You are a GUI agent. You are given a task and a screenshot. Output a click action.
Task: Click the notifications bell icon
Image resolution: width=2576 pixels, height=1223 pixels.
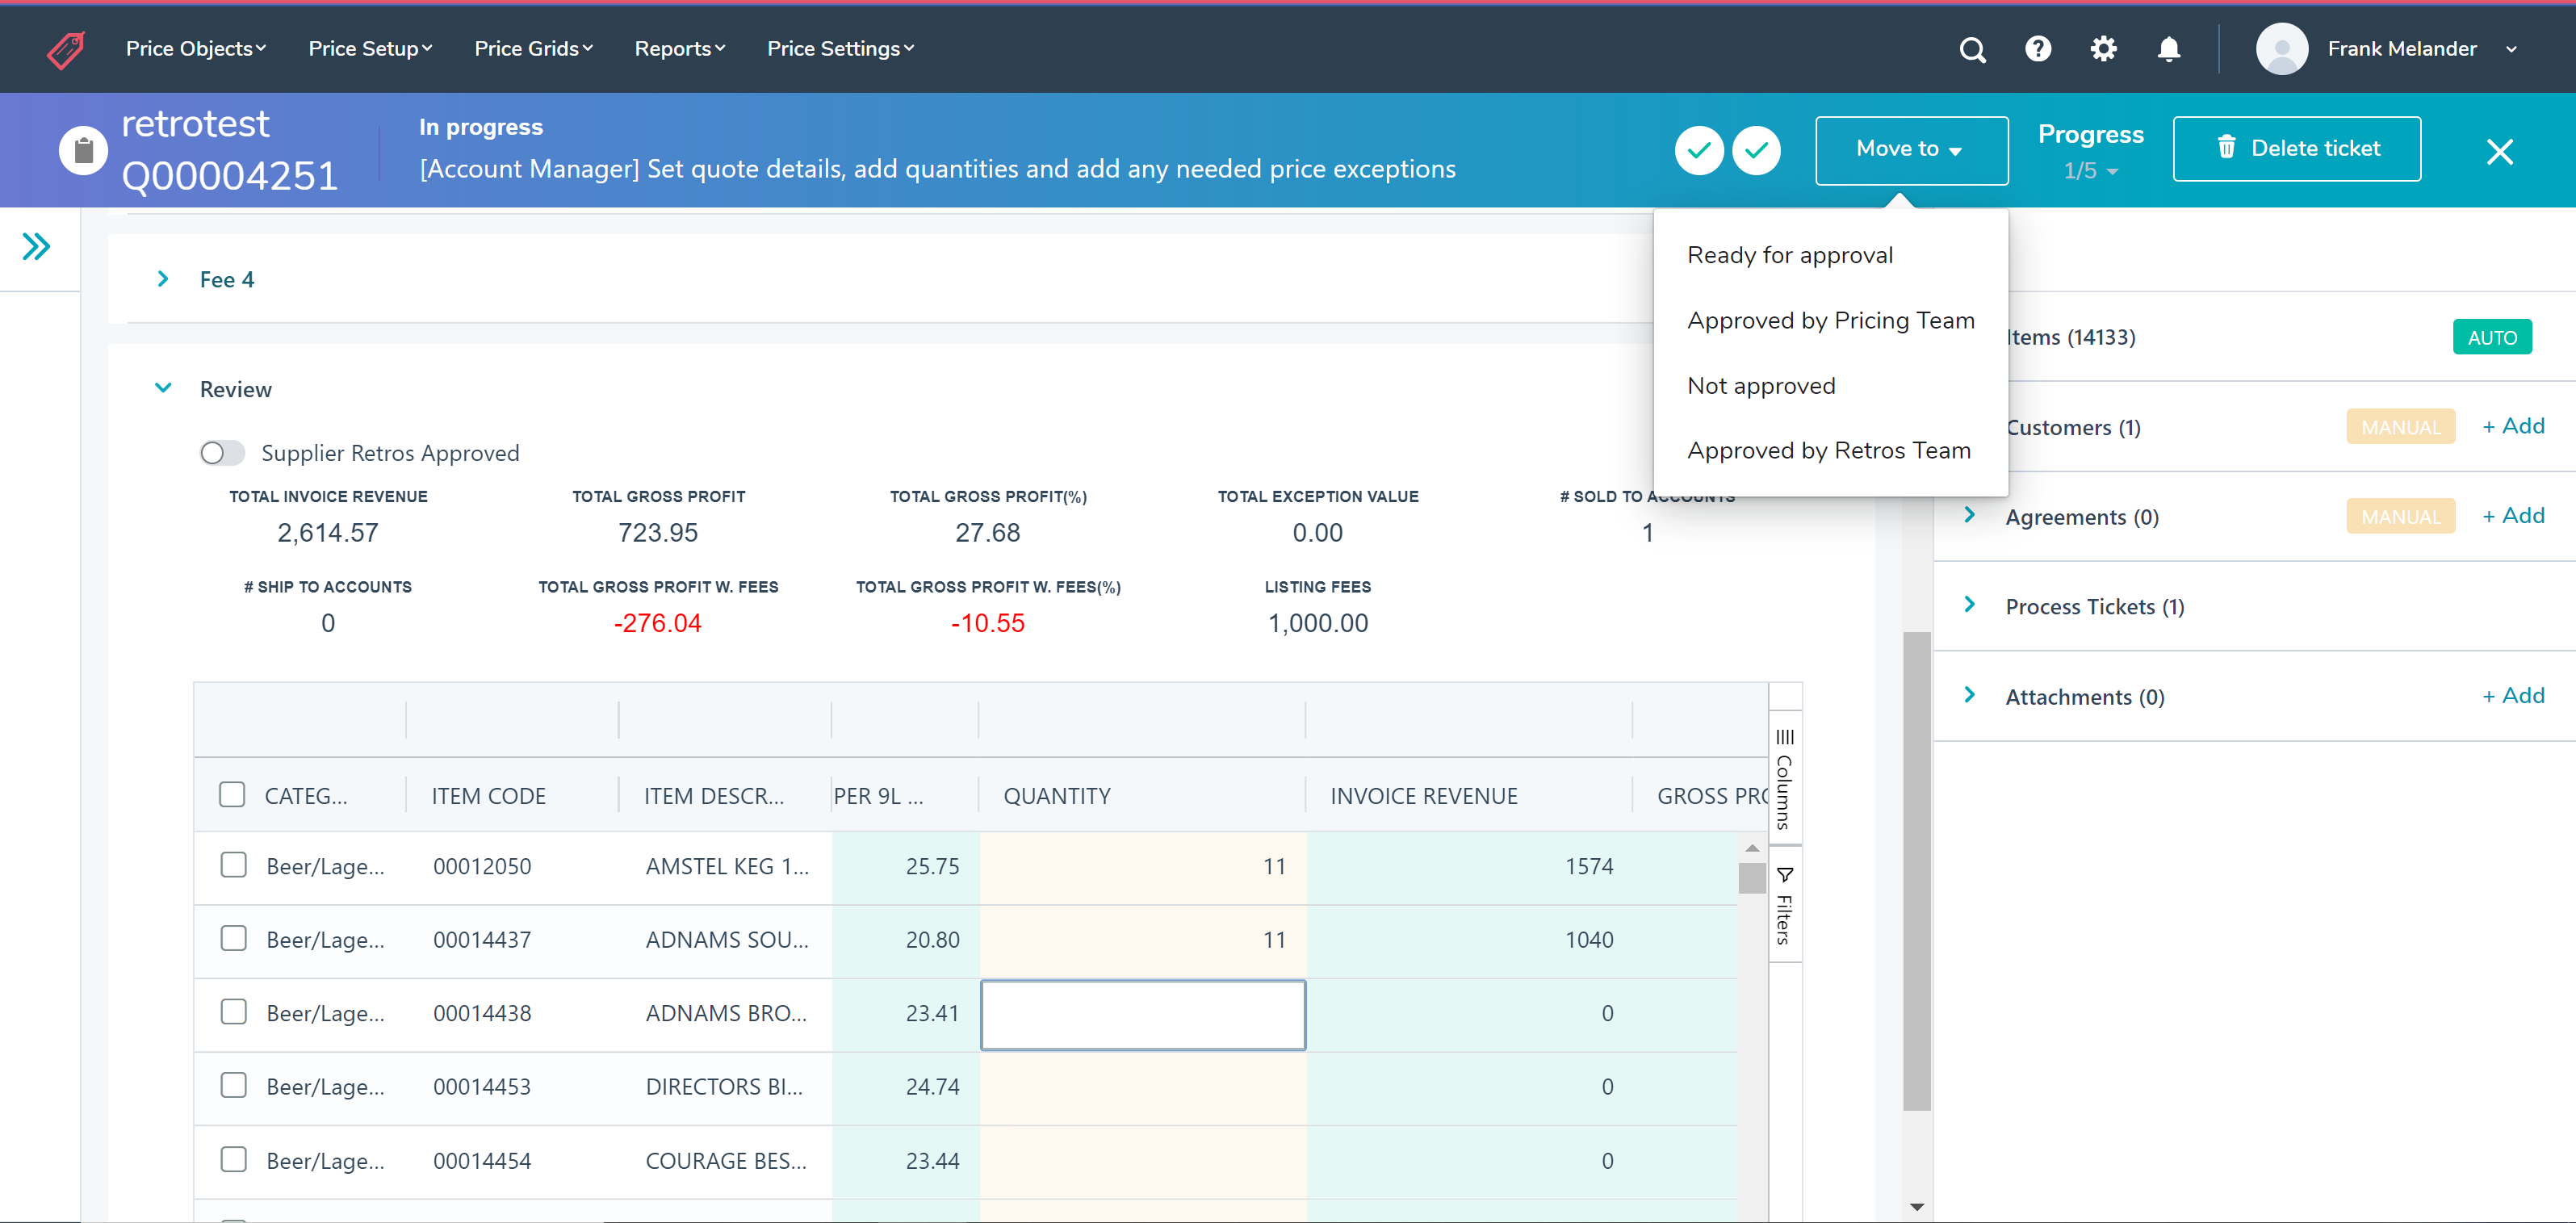pos(2168,49)
